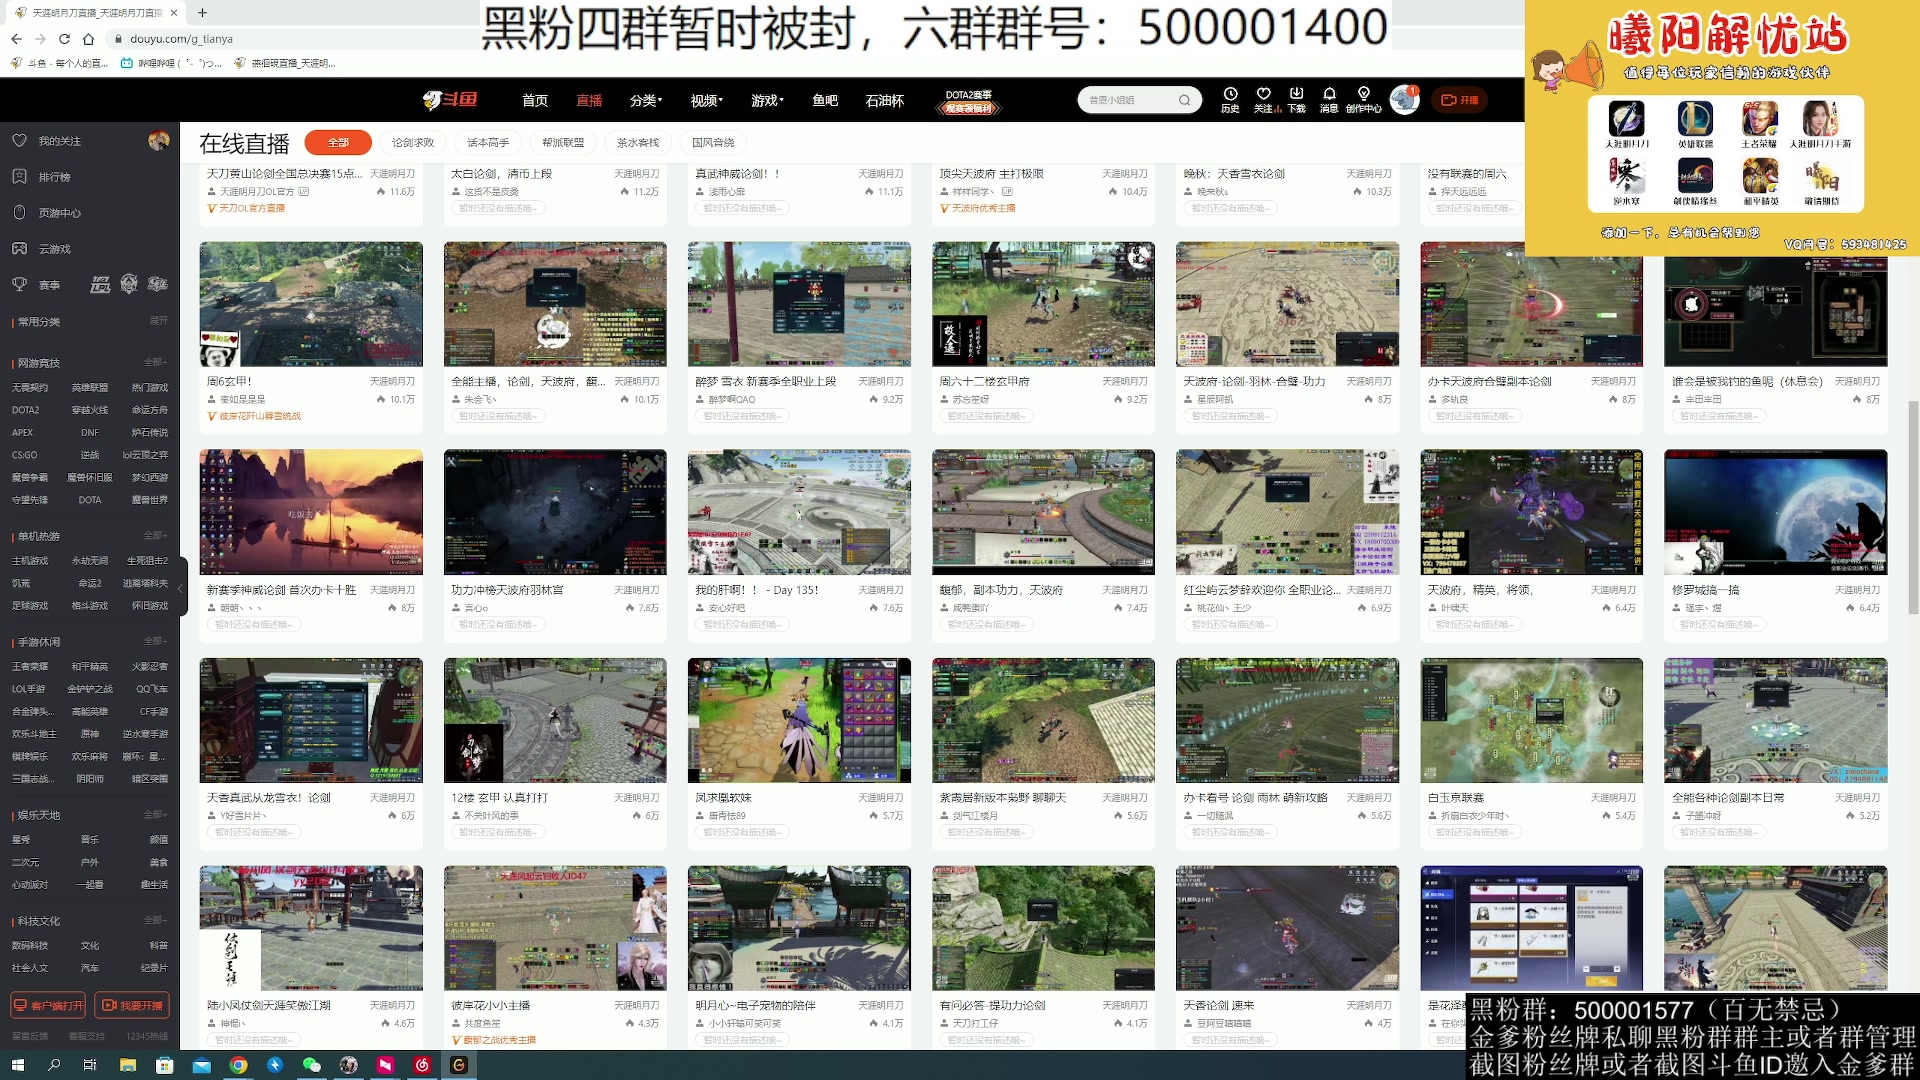Open the 分类 navigation dropdown
Image resolution: width=1920 pixels, height=1080 pixels.
pos(646,100)
